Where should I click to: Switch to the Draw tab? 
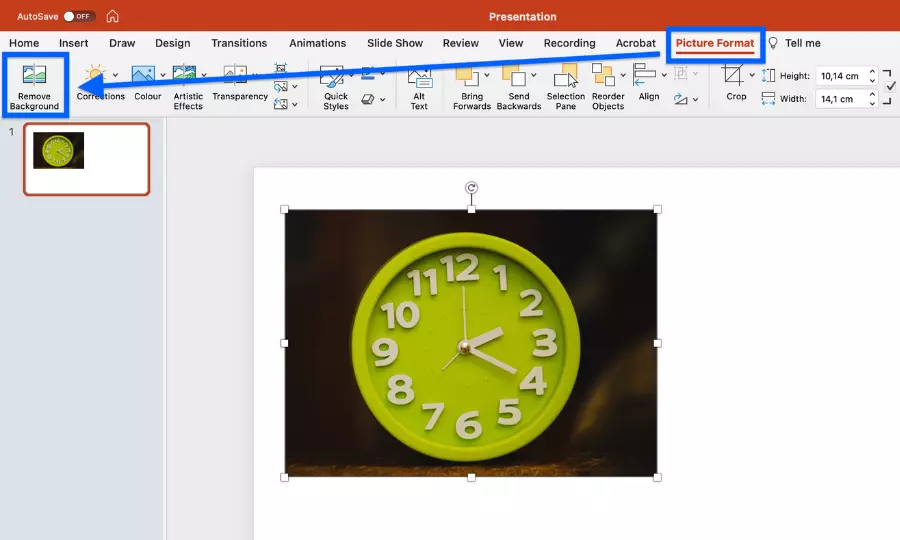[x=122, y=43]
